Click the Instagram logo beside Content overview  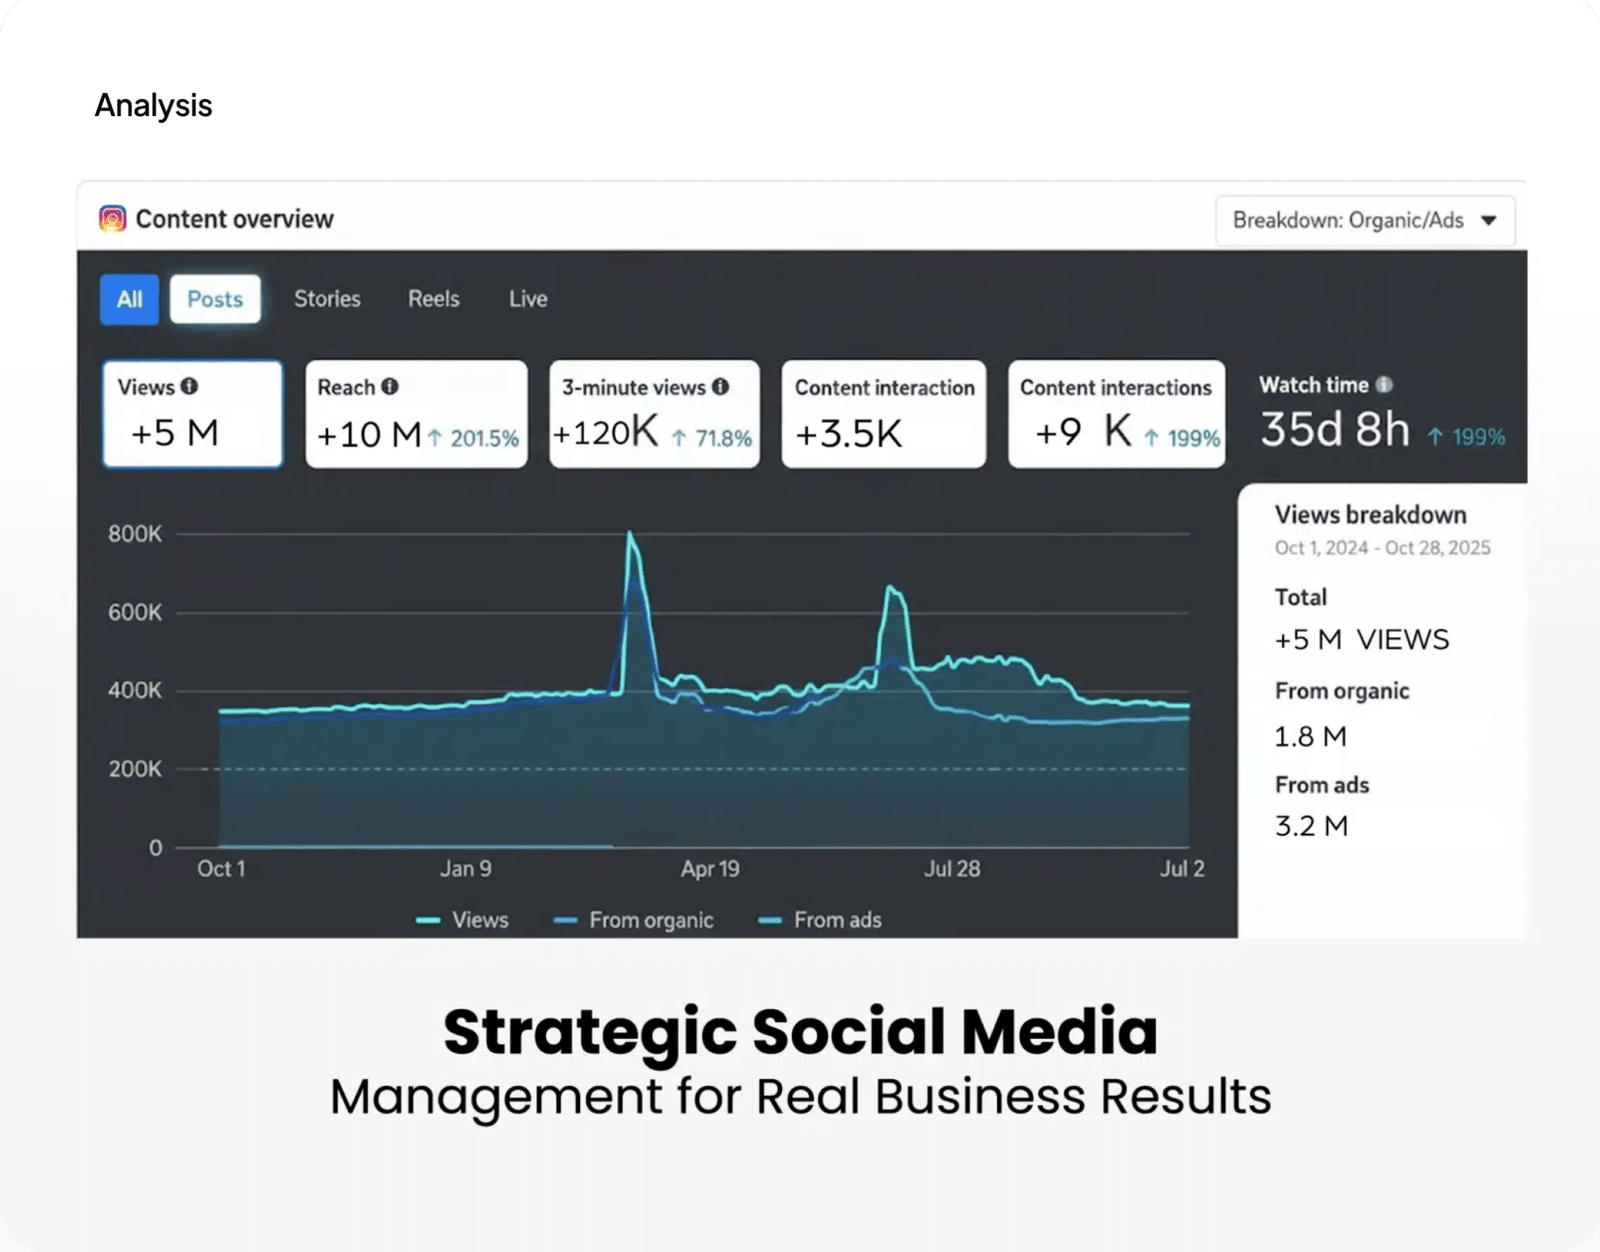pyautogui.click(x=112, y=218)
